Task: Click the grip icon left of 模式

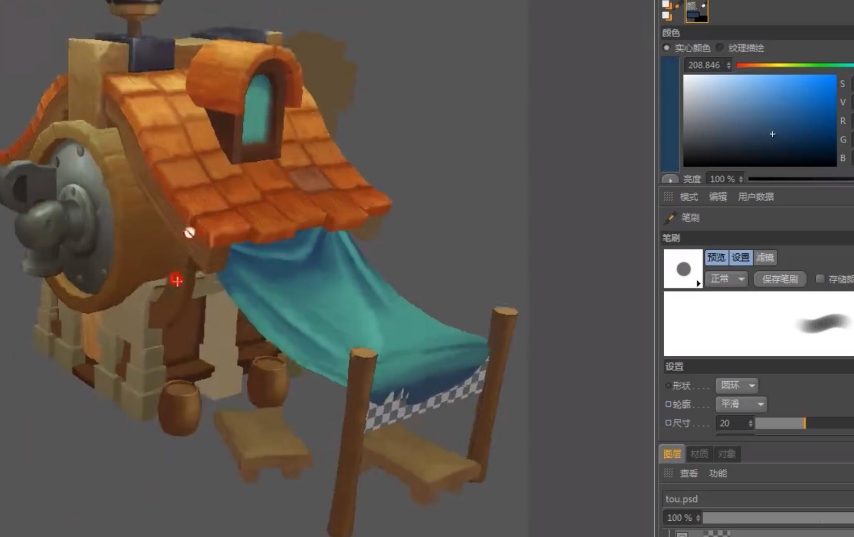Action: (x=669, y=197)
